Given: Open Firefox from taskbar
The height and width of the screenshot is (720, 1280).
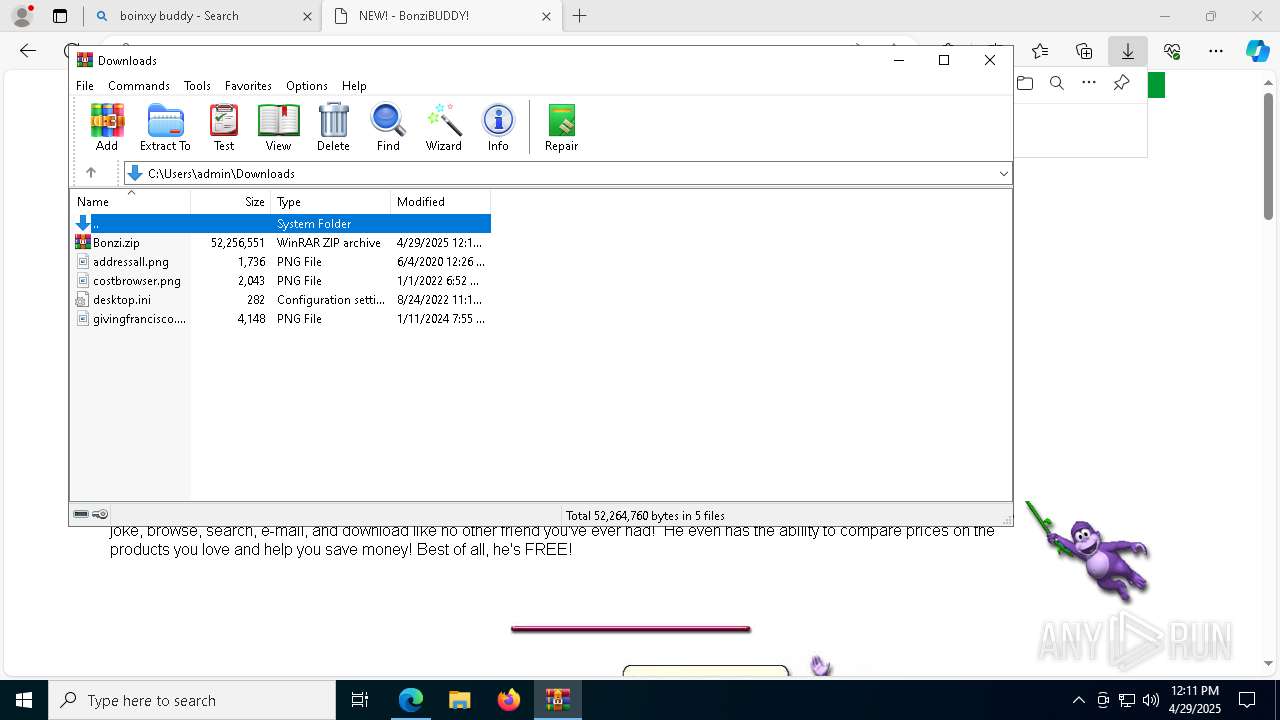Looking at the screenshot, I should 509,700.
